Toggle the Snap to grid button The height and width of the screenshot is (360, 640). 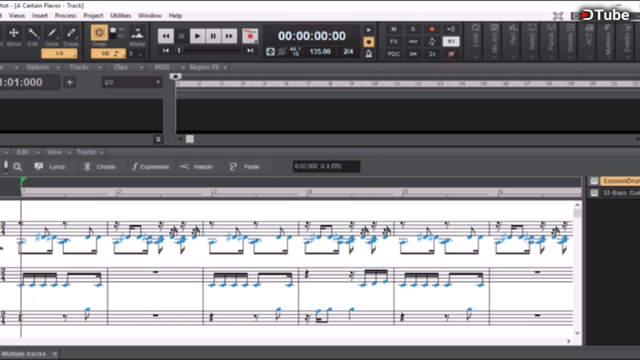(99, 33)
